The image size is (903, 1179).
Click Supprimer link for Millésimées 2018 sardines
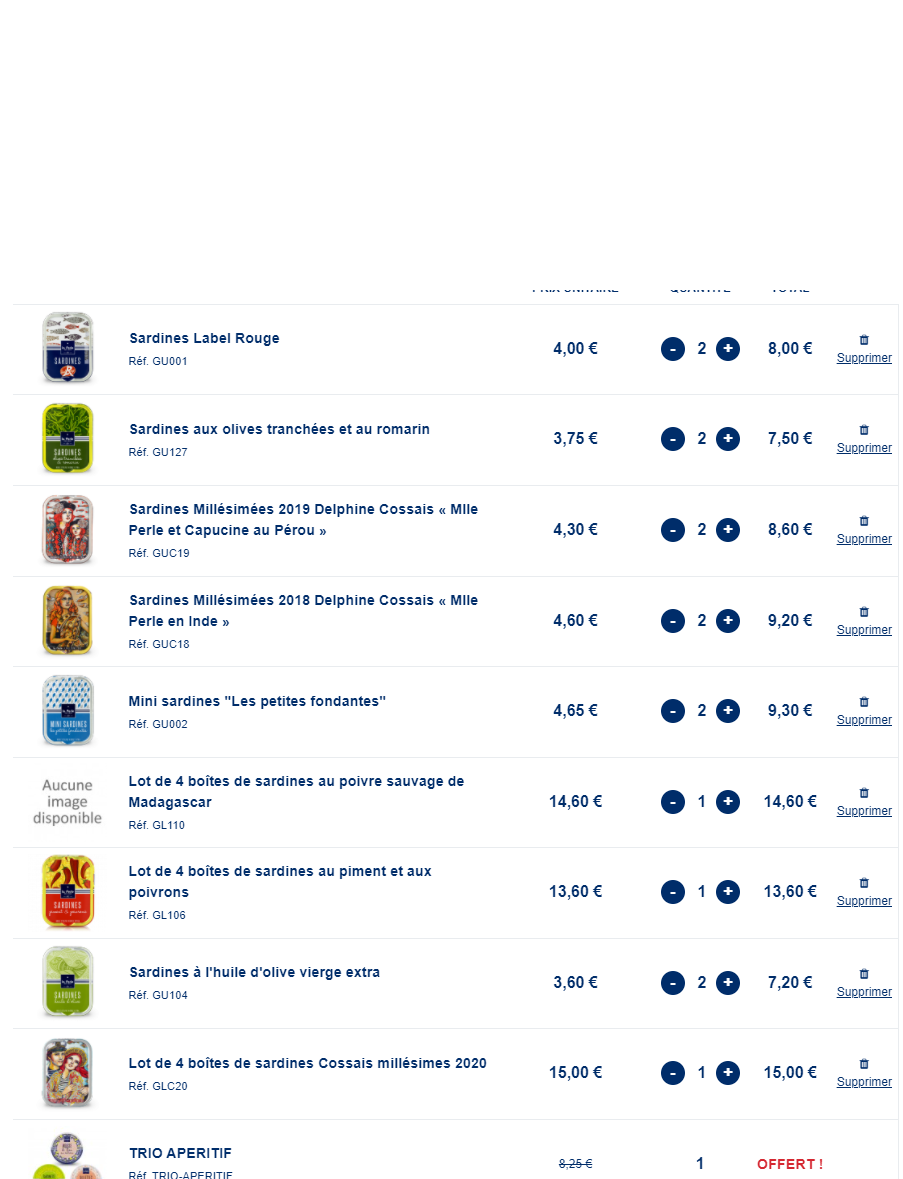pos(864,630)
